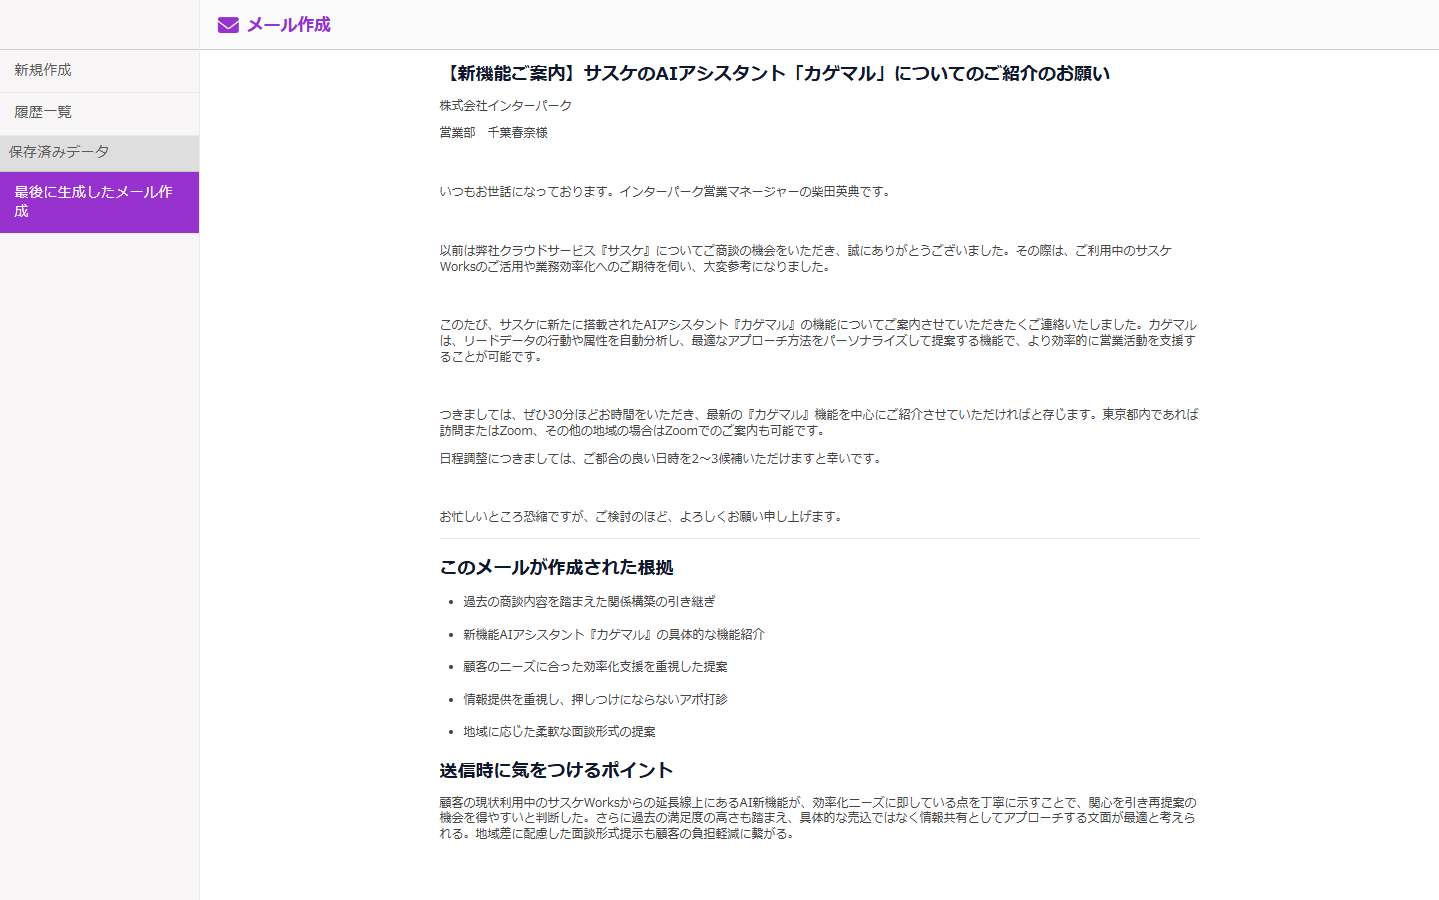The height and width of the screenshot is (900, 1439).
Task: Click the greeting line starting いつもお世話になっております
Action: 666,191
